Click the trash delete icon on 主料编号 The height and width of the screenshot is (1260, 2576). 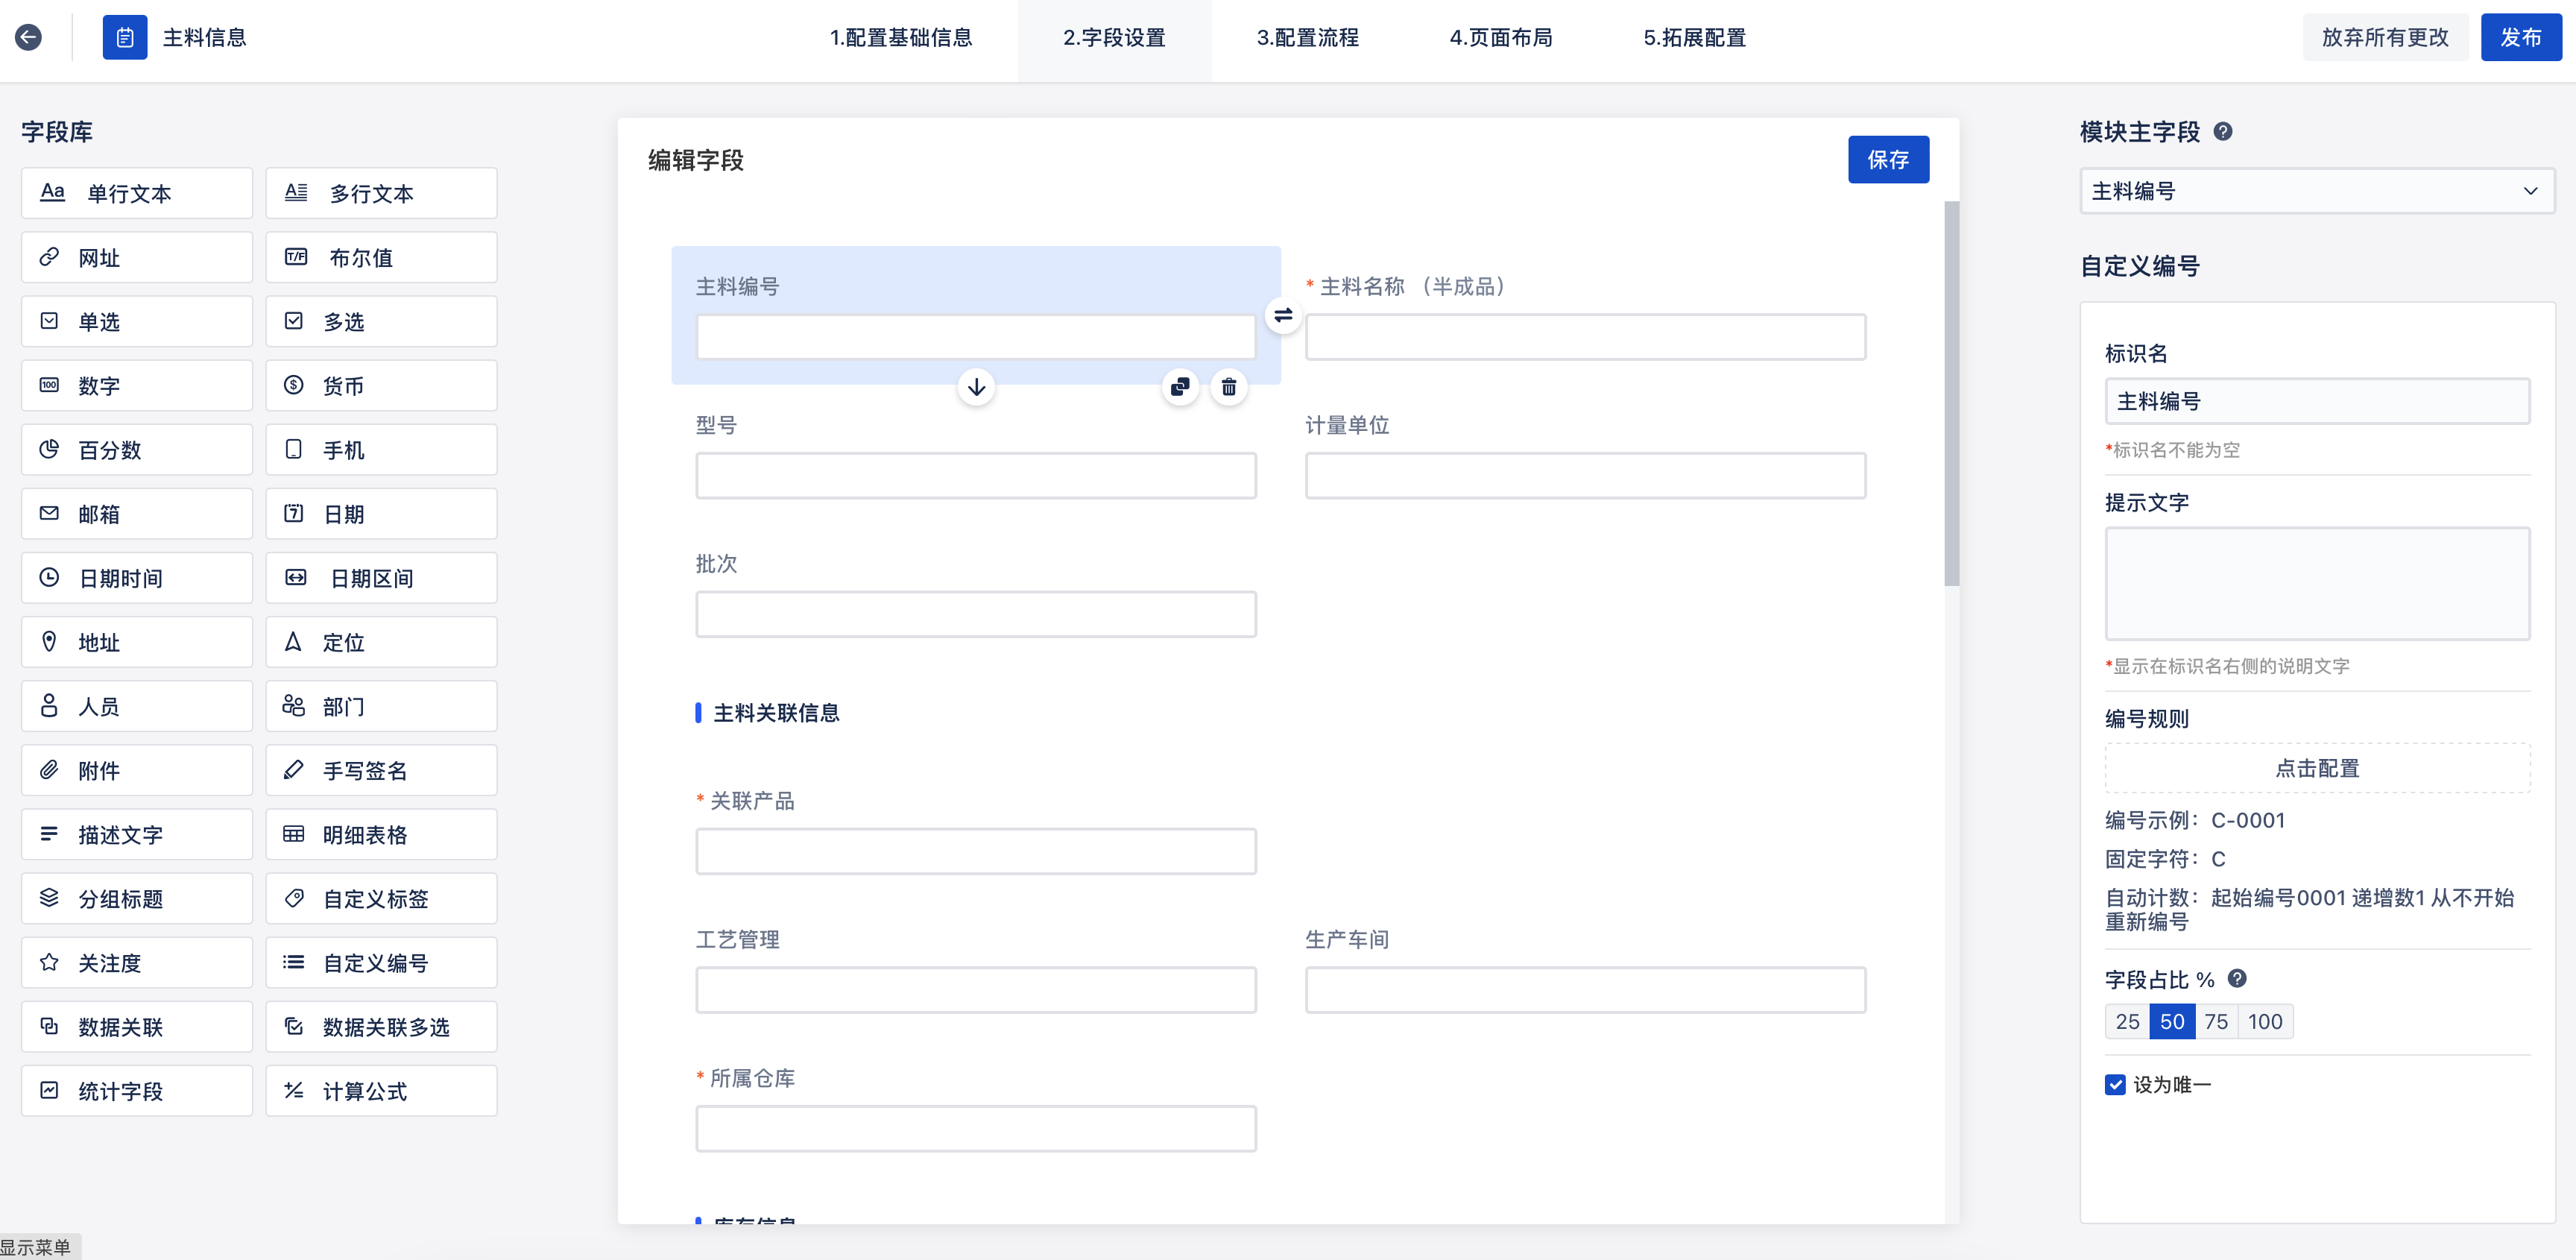tap(1229, 387)
